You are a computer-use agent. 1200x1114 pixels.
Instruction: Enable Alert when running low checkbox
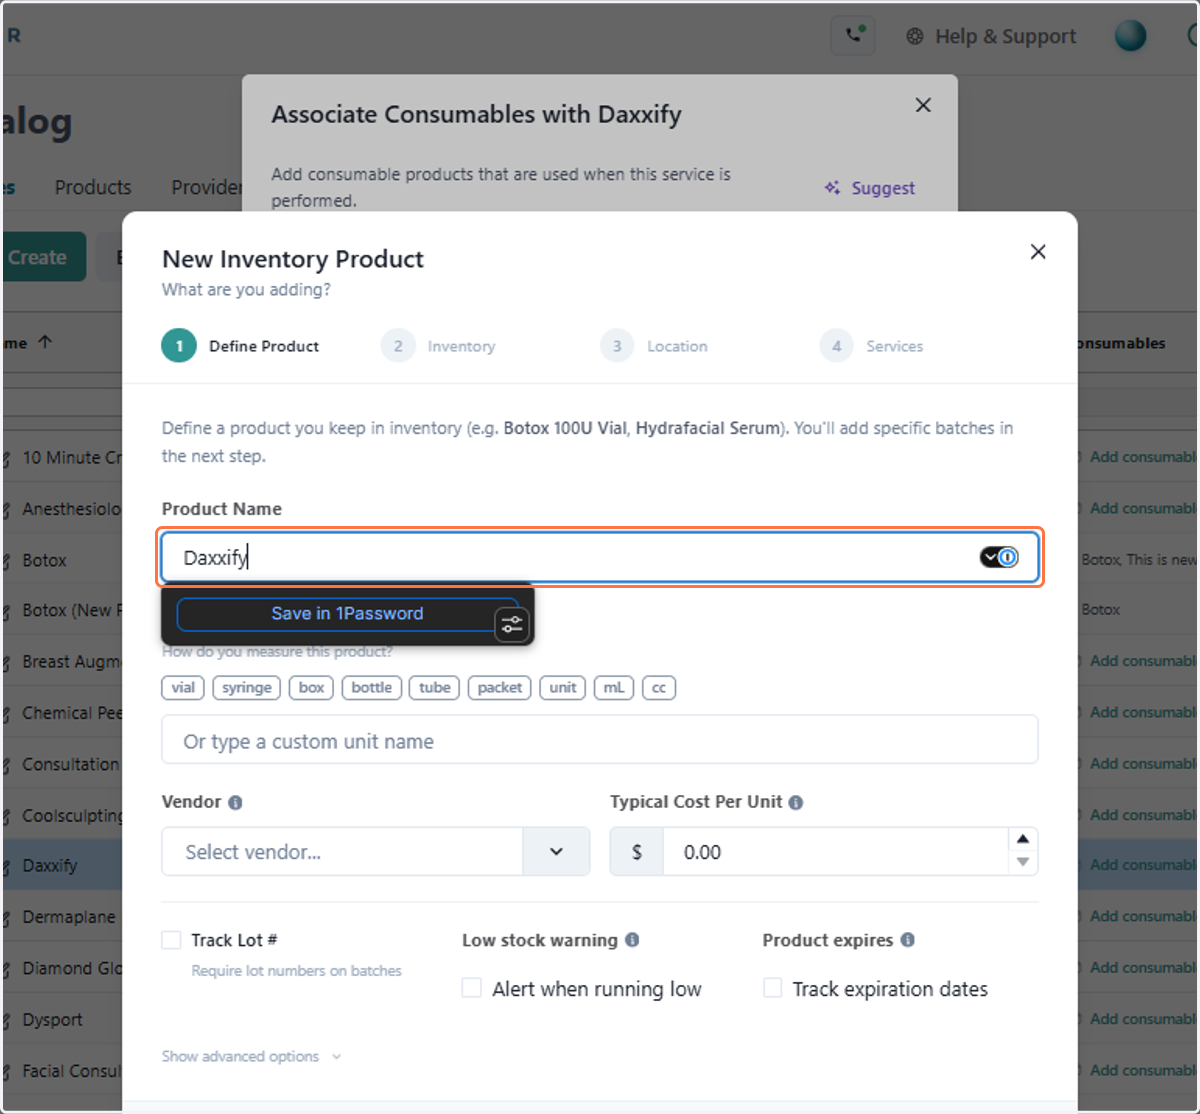coord(471,988)
